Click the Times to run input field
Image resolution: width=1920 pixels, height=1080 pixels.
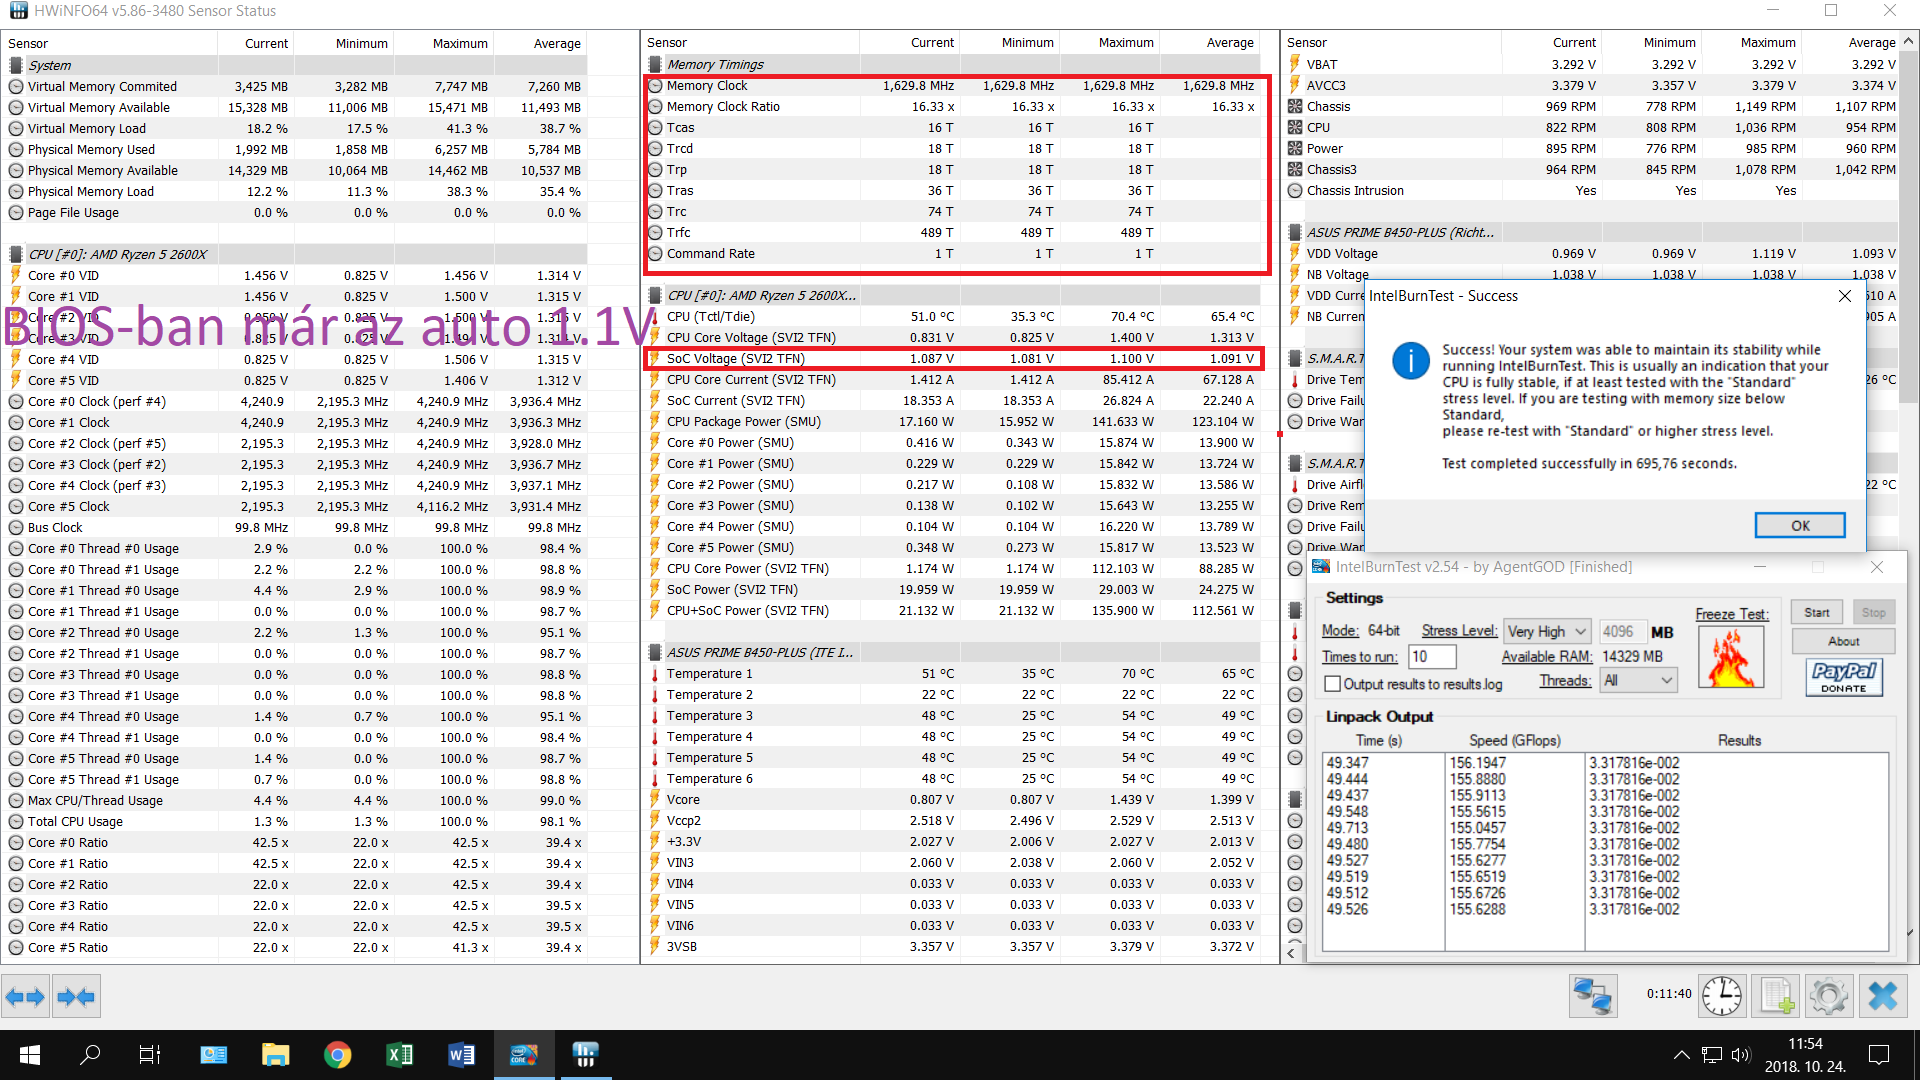(x=1432, y=656)
